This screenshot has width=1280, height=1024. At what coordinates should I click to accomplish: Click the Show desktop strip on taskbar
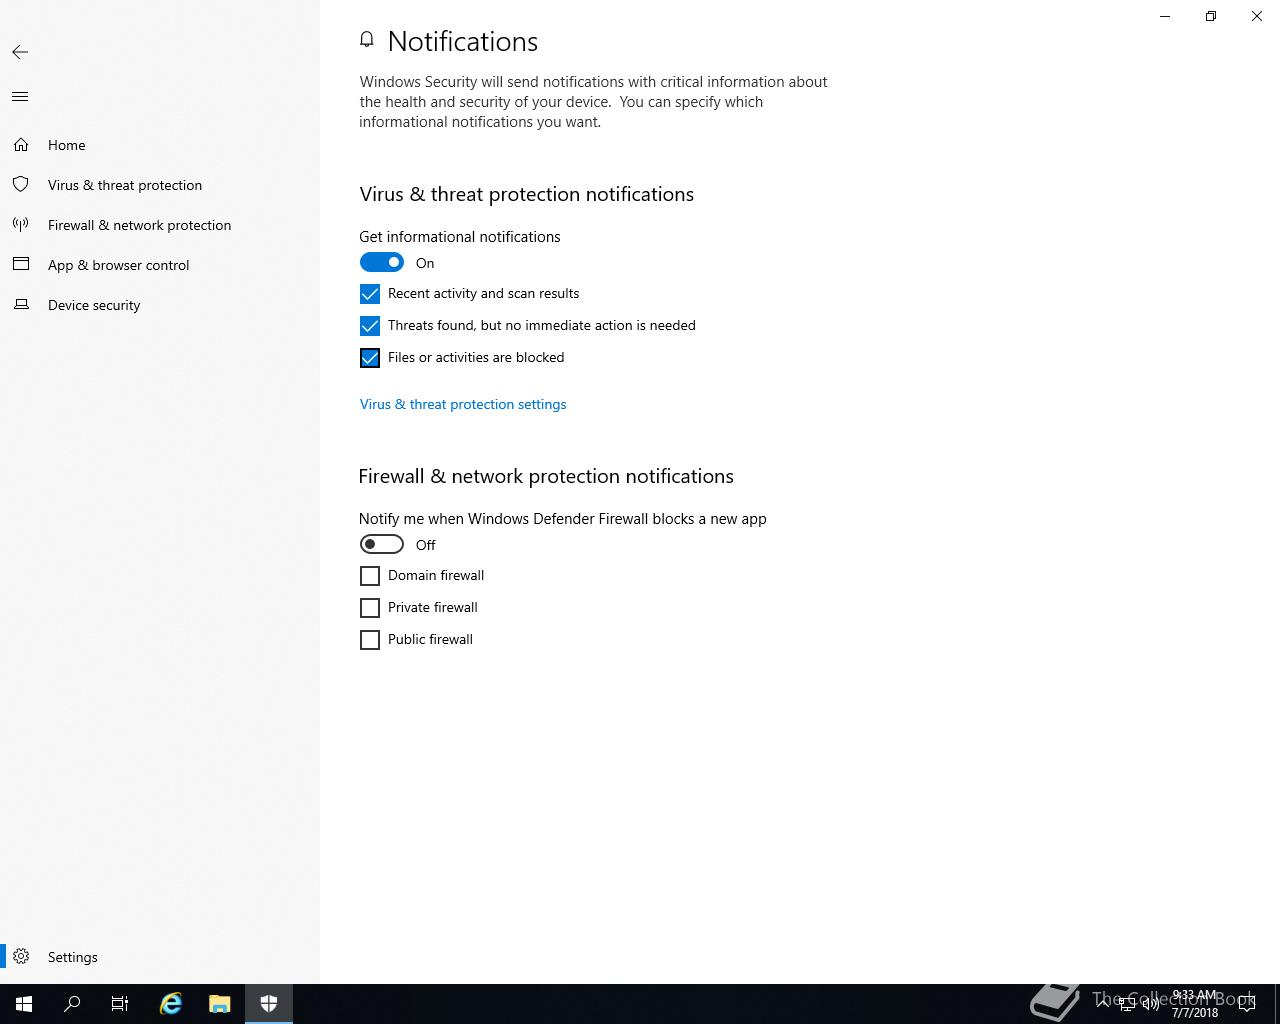pos(1277,1004)
